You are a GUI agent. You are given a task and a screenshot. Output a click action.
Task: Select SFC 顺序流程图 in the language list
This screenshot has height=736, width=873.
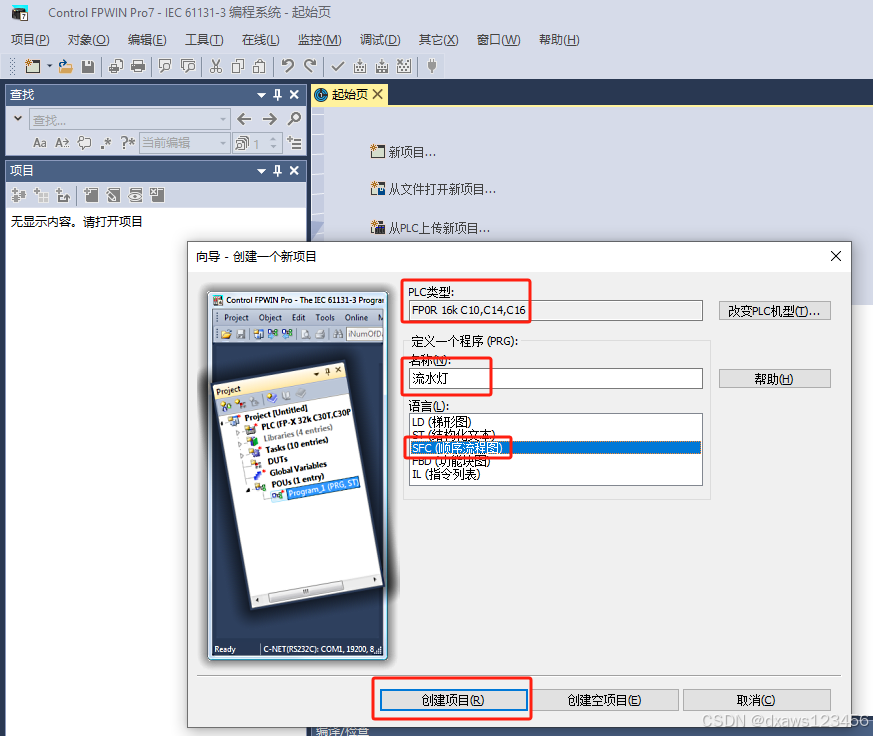[458, 447]
